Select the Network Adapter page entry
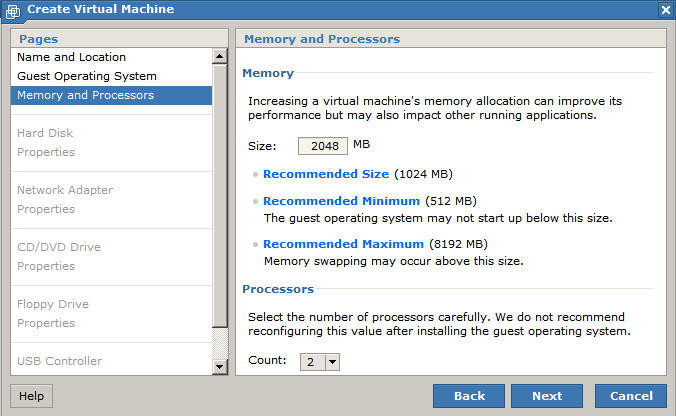 (x=65, y=190)
